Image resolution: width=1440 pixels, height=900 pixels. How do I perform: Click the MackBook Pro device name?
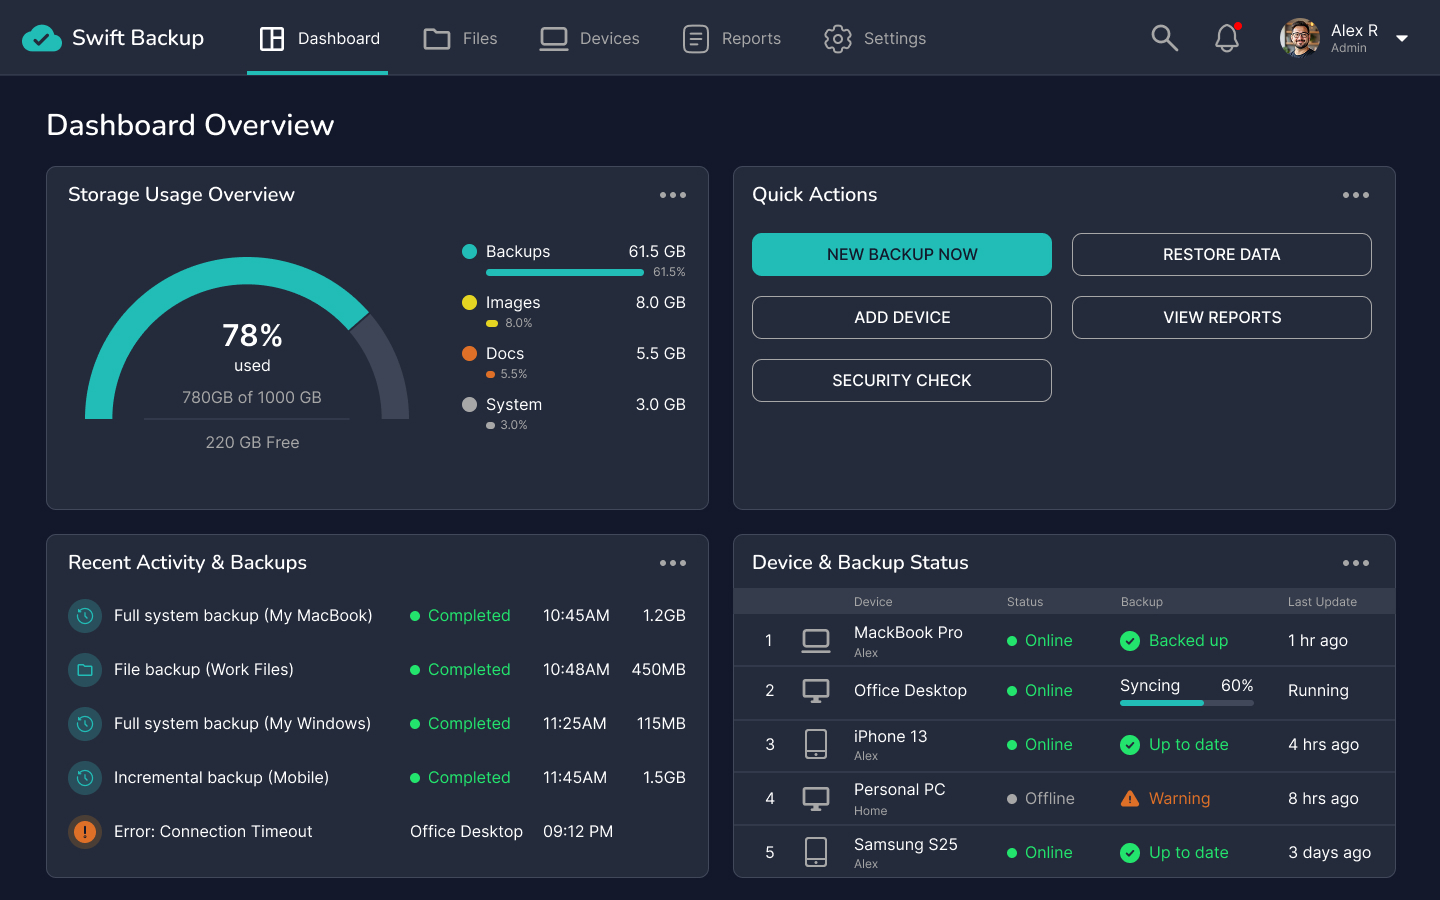click(908, 633)
